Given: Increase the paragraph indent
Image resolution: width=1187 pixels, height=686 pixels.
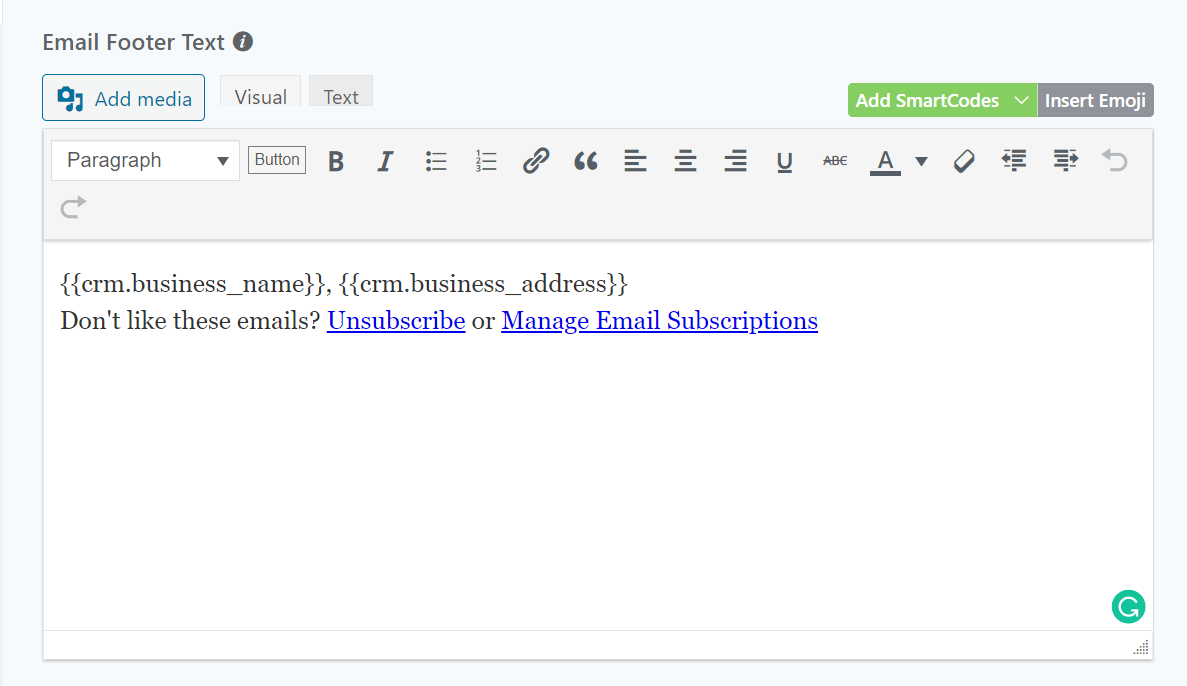Looking at the screenshot, I should (1065, 160).
